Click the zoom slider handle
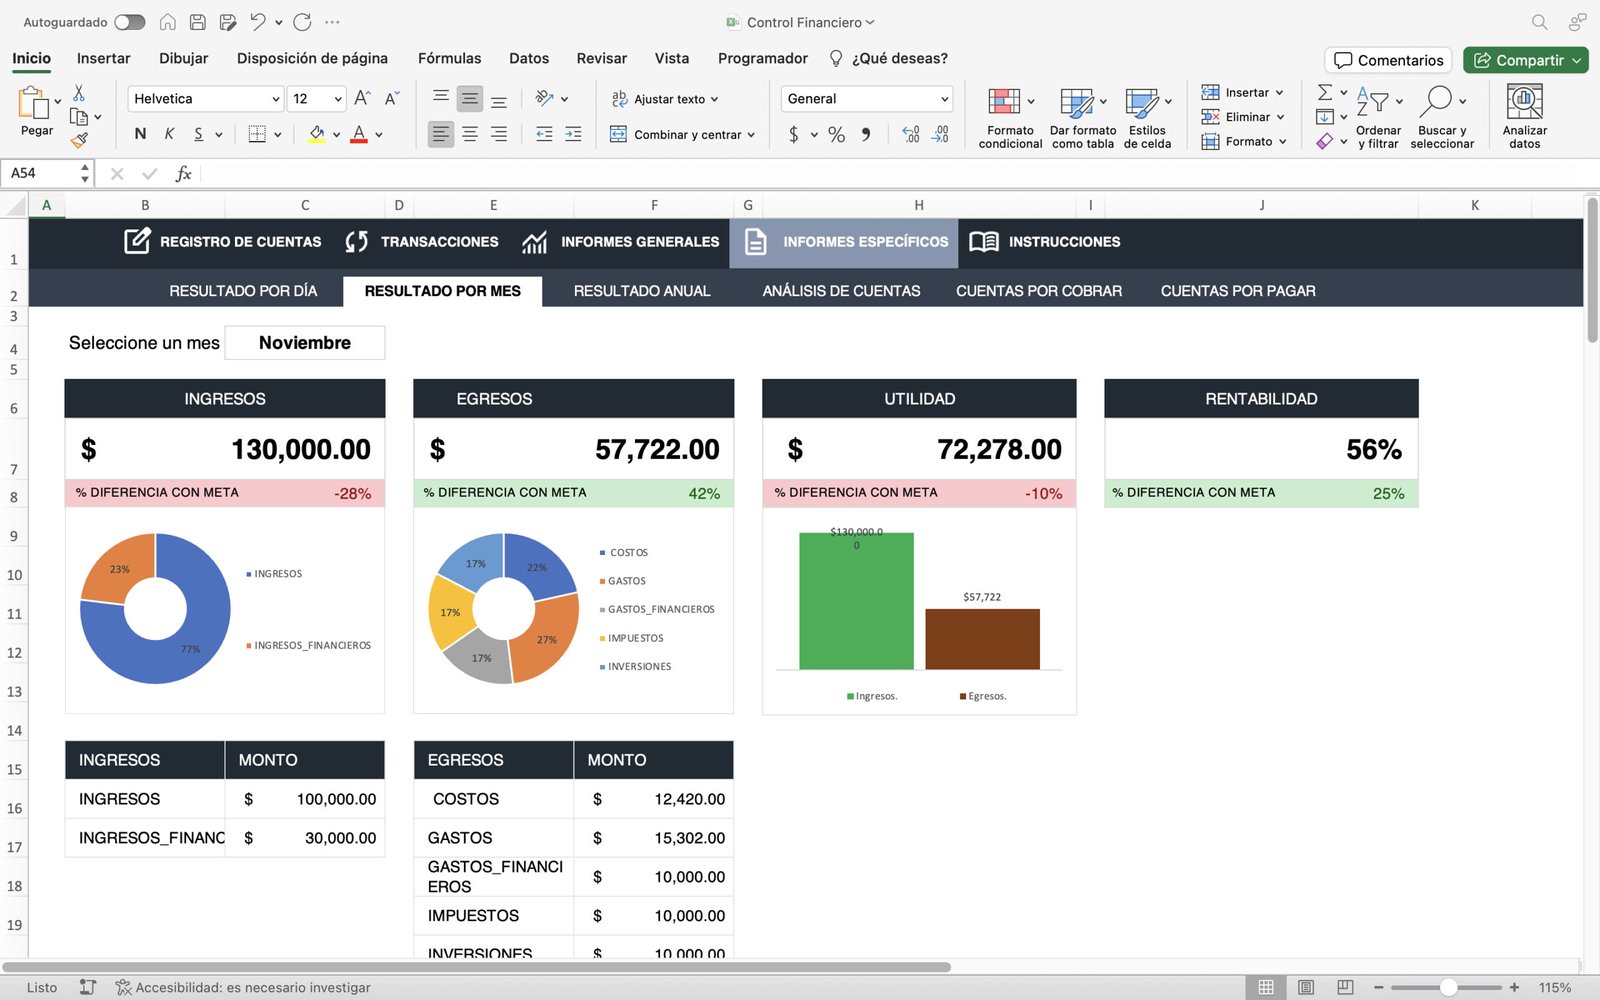 [x=1448, y=987]
